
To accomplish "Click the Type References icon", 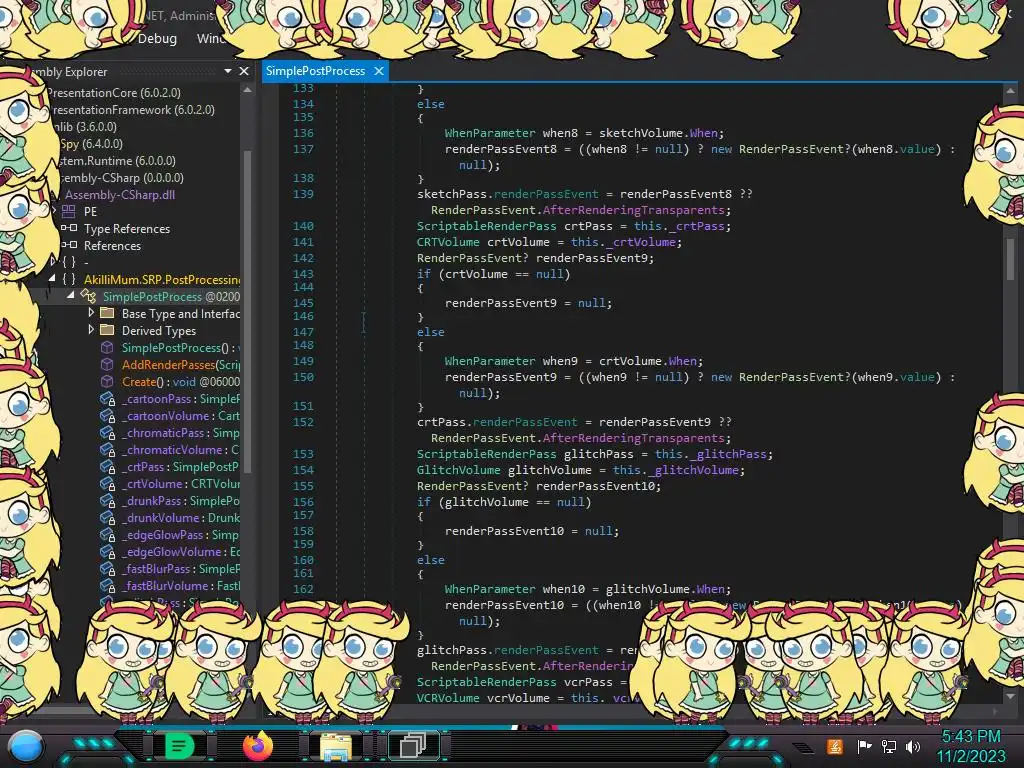I will pyautogui.click(x=69, y=229).
